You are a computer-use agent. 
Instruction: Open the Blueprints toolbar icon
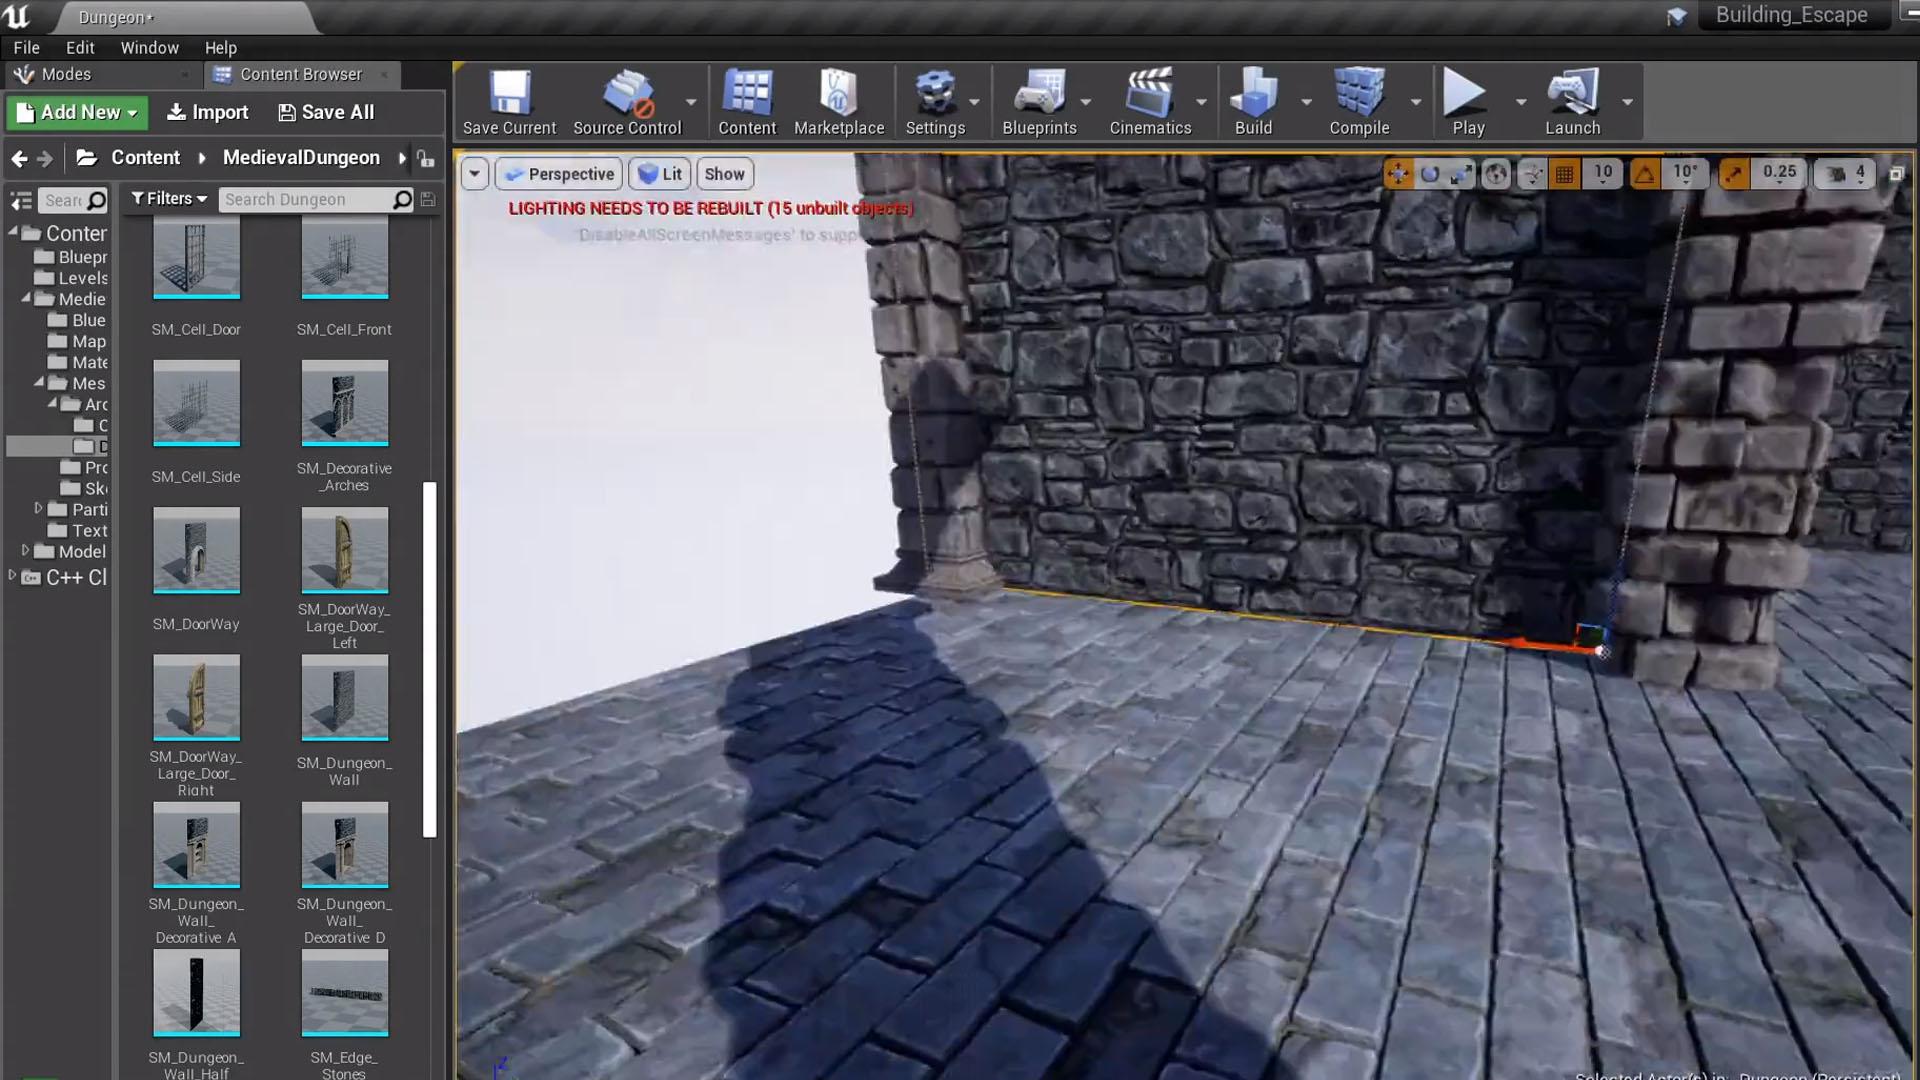1039,102
